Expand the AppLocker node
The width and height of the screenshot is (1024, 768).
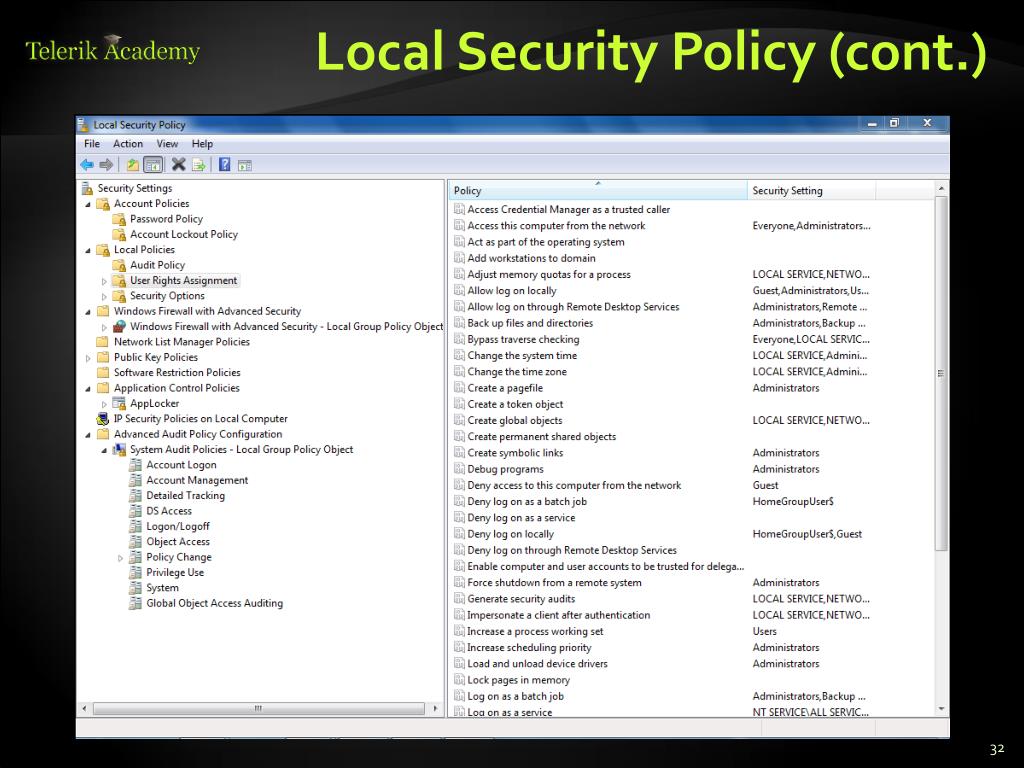104,404
